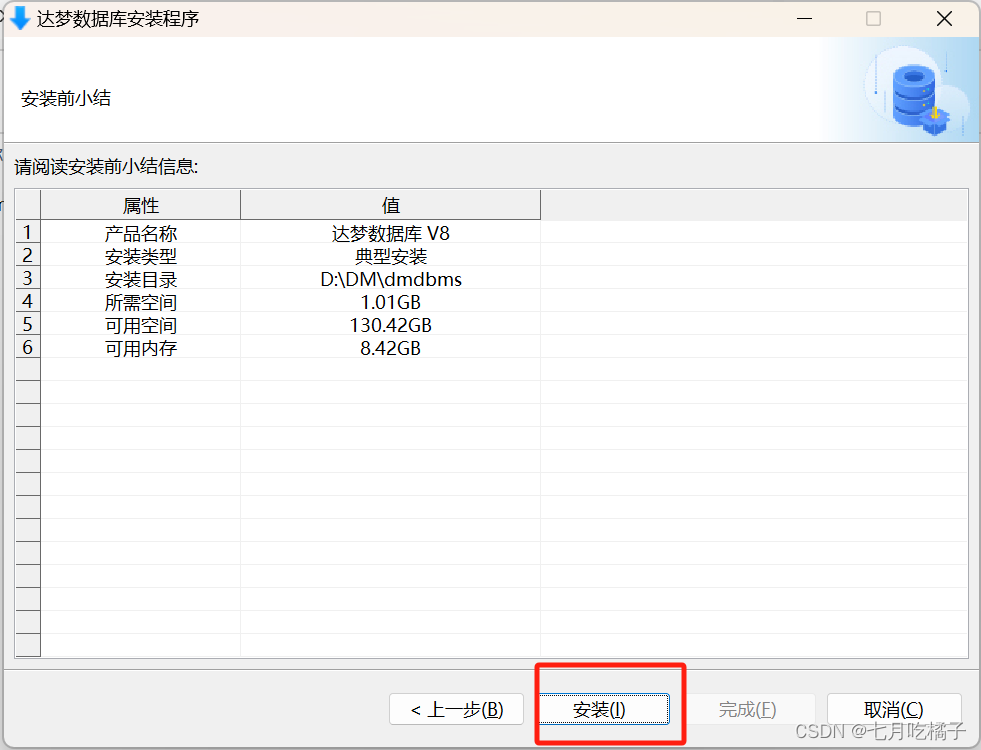Select the D:\DM\dmdbms path cell
The height and width of the screenshot is (750, 981).
pos(390,280)
